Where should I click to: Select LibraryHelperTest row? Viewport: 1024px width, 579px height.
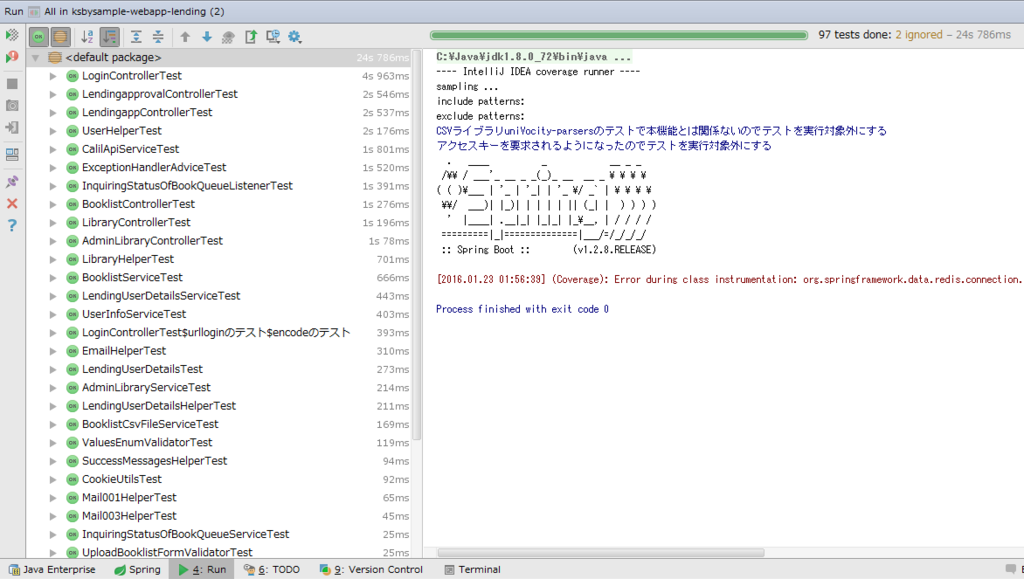pos(219,259)
